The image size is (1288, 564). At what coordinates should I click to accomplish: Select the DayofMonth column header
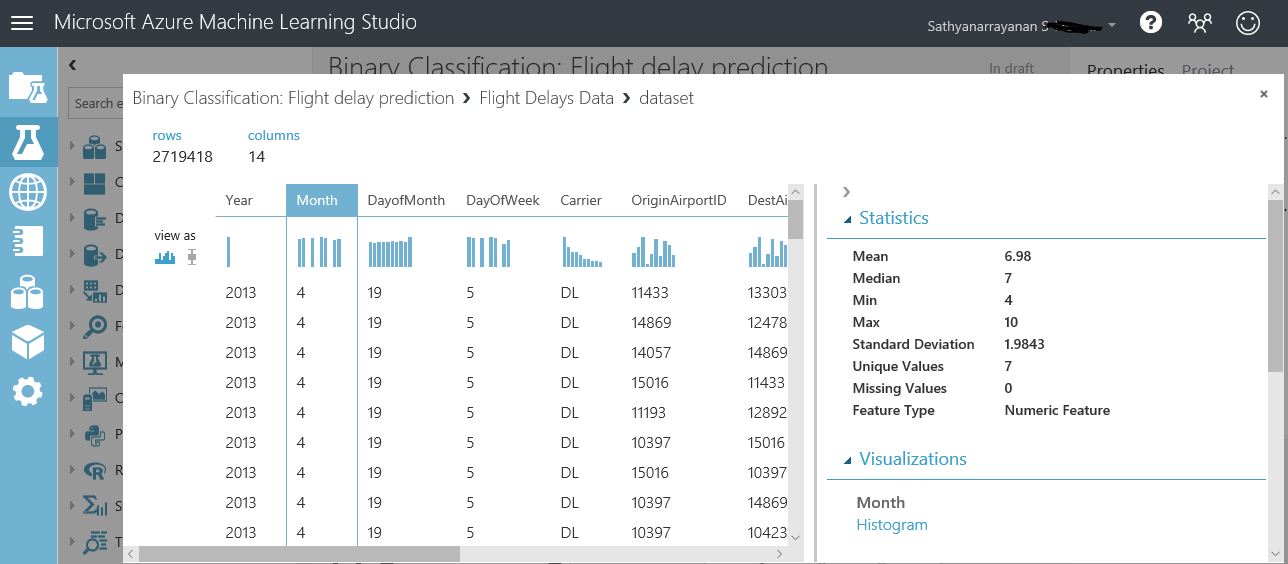coord(406,200)
